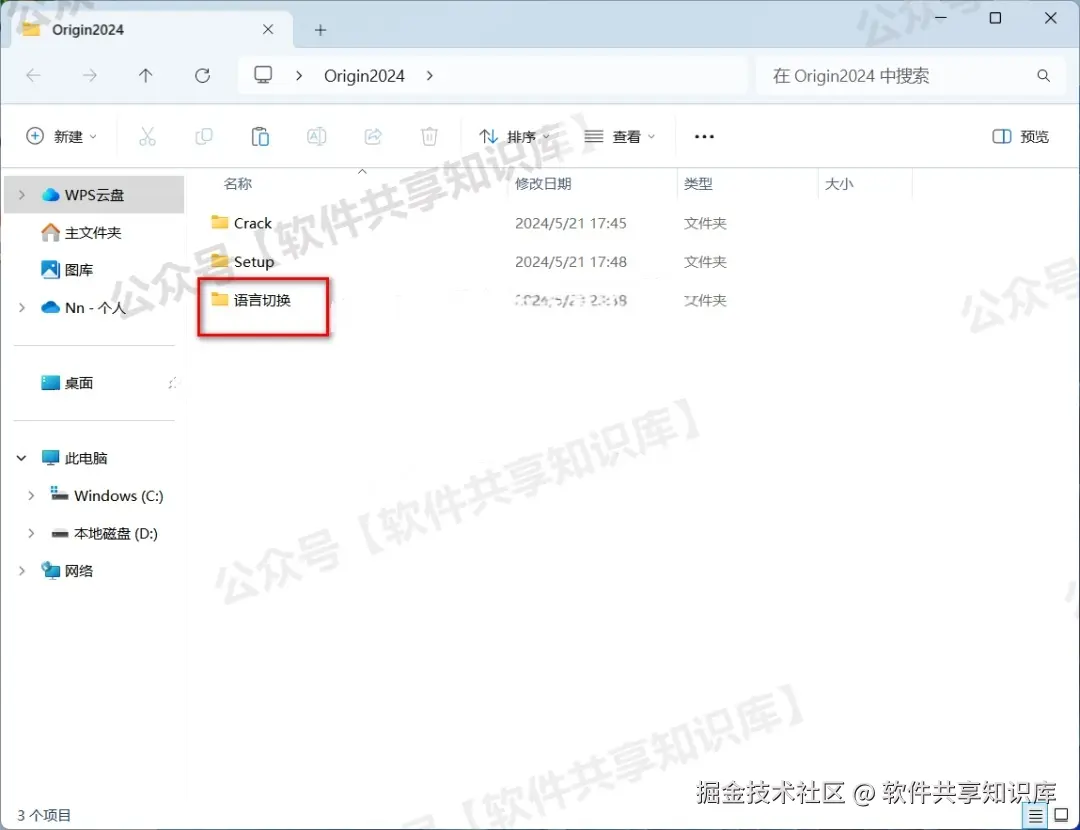Expand the WPS云盘 tree node
1080x830 pixels.
(22, 195)
